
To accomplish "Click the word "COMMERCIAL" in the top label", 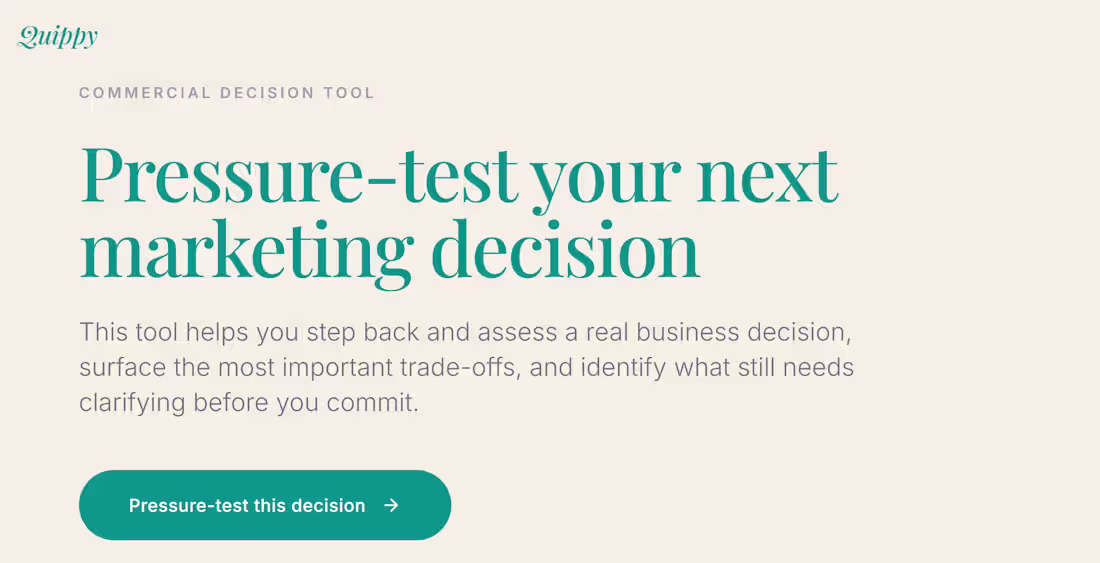I will point(145,93).
